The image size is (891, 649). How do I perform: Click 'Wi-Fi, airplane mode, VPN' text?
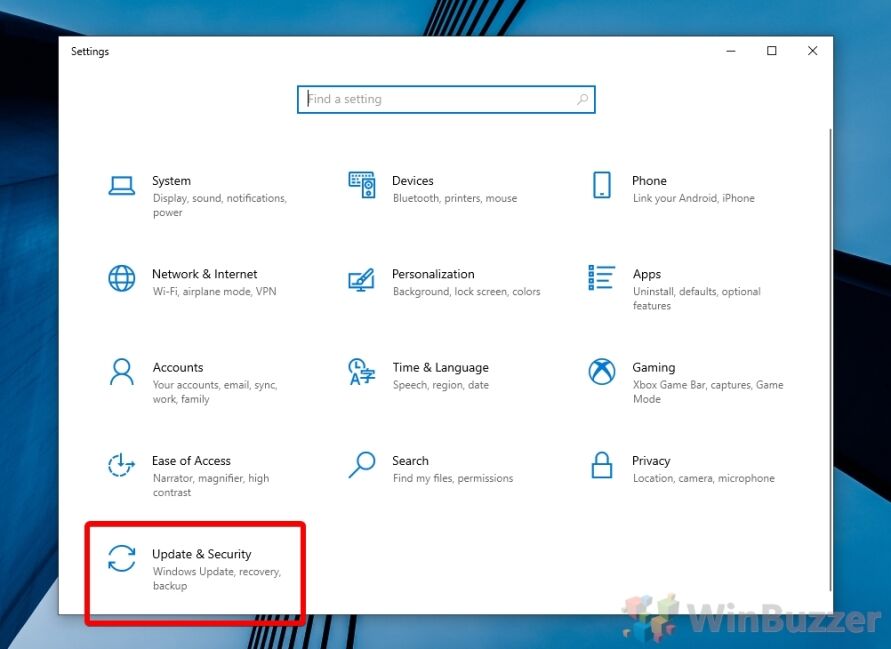coord(214,292)
